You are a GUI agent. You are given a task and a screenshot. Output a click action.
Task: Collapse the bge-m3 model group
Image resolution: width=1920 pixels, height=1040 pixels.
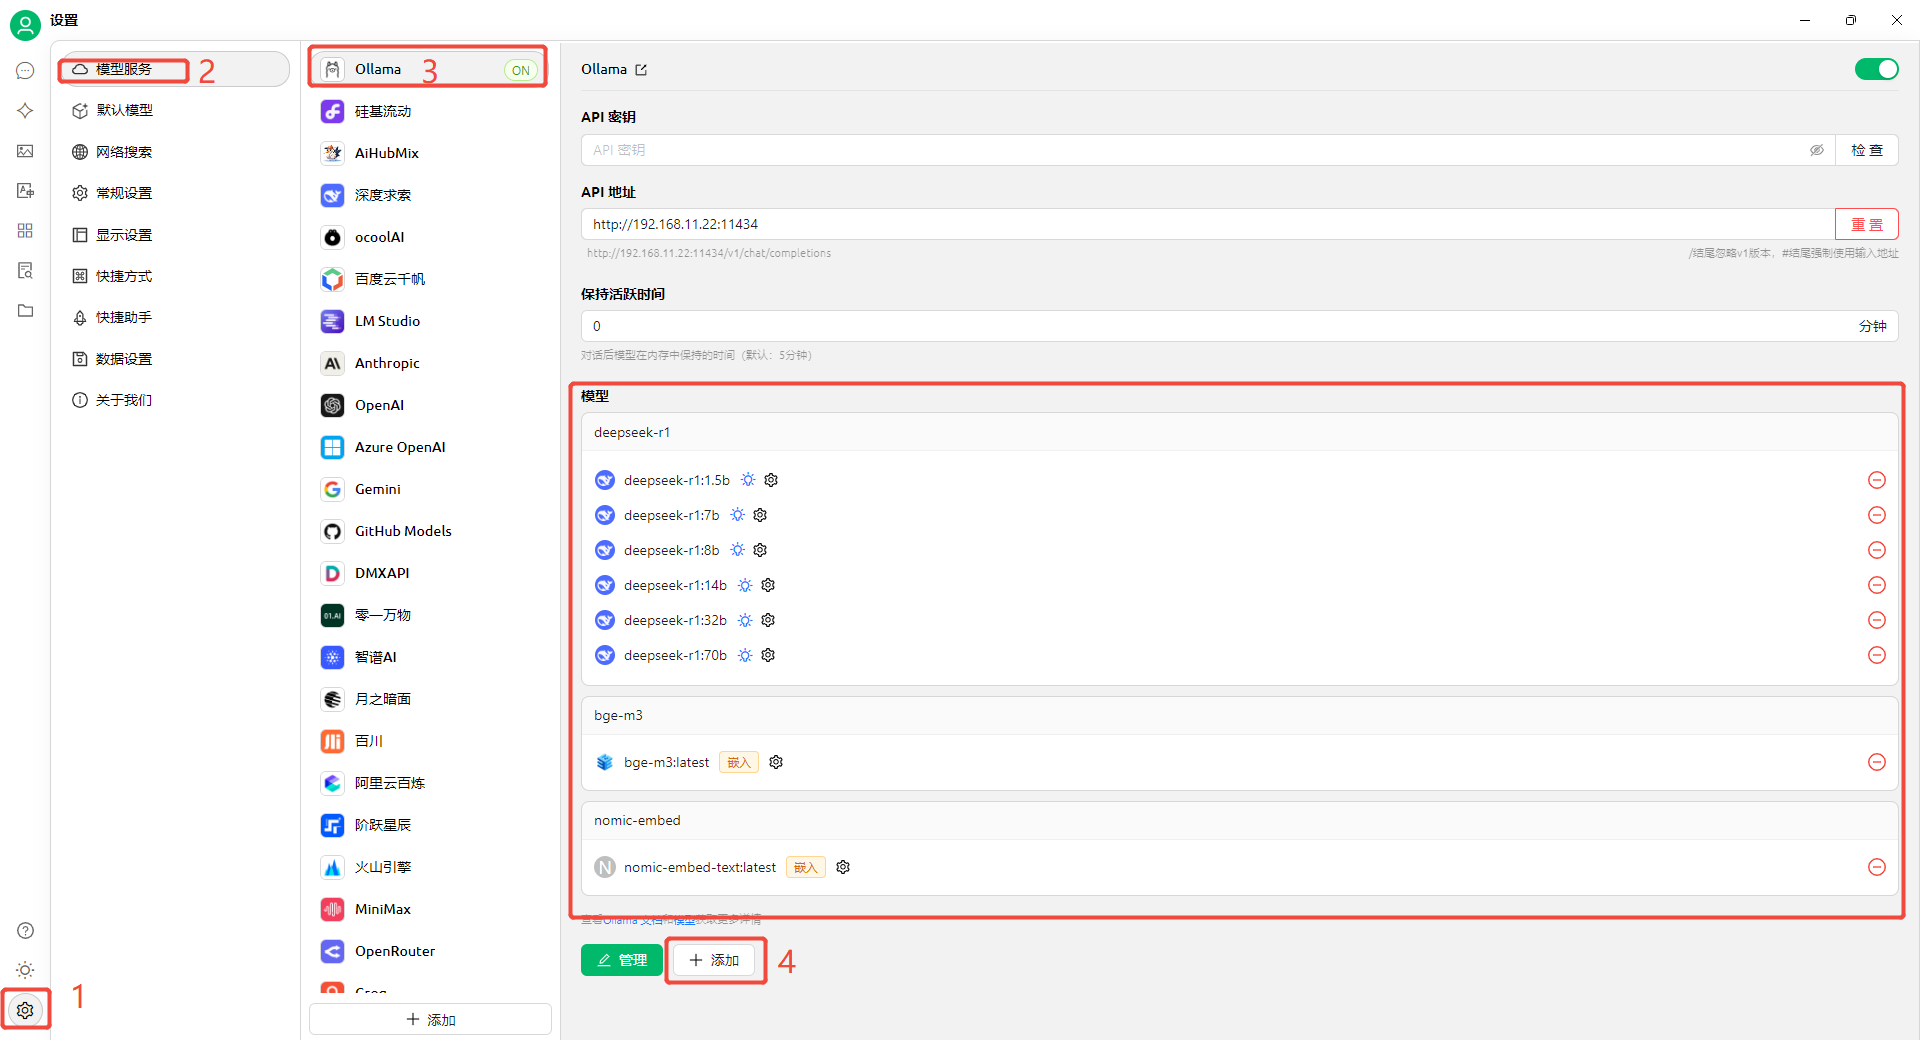tap(1239, 715)
